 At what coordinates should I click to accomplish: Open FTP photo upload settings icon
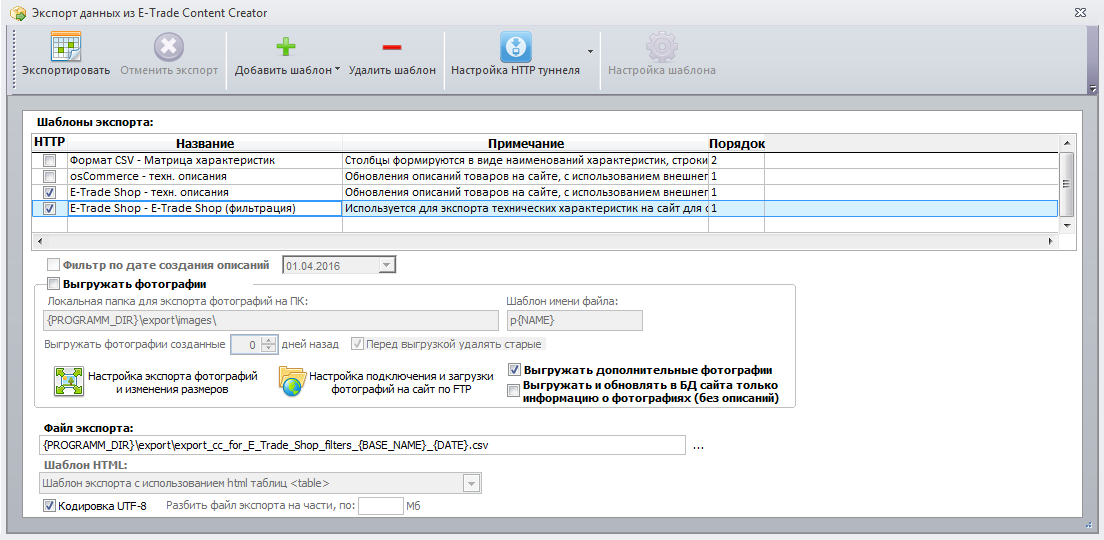click(291, 382)
